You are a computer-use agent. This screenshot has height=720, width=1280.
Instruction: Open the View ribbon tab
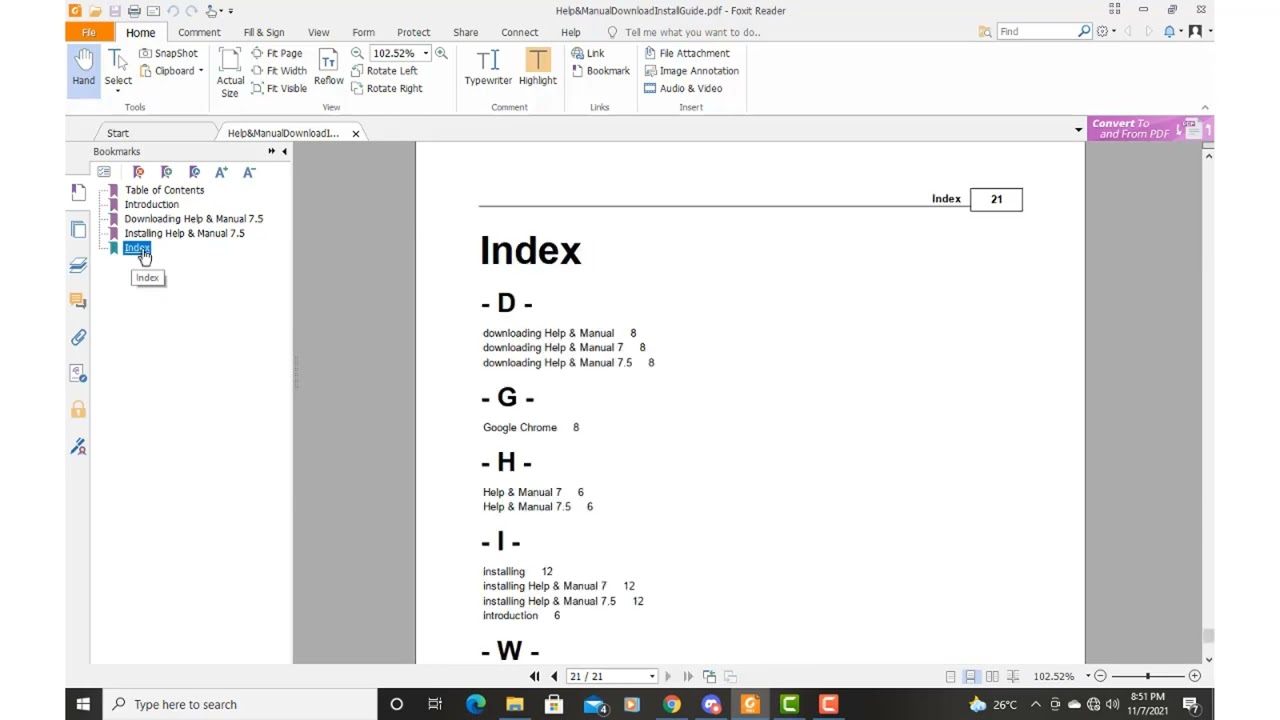[318, 32]
